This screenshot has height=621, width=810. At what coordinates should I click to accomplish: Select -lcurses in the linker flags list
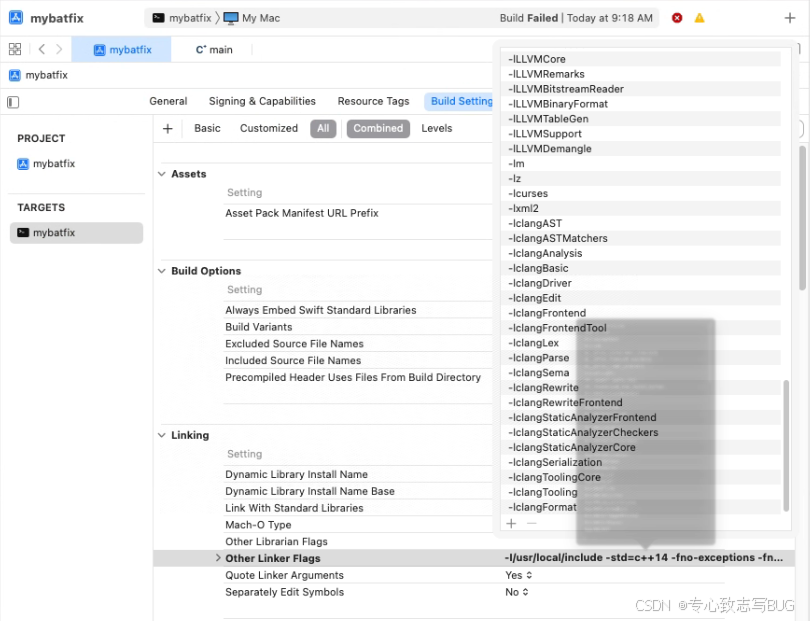[527, 193]
